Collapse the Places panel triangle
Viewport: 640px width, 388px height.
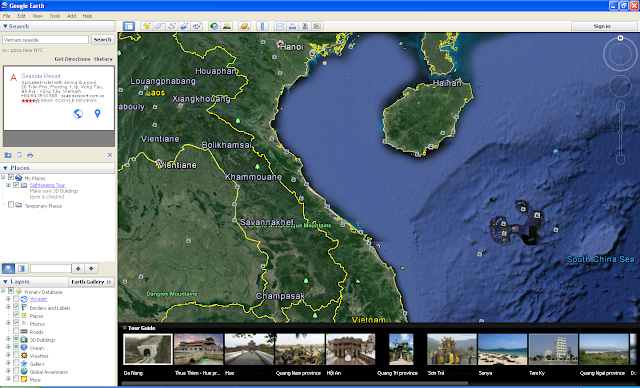(5, 168)
